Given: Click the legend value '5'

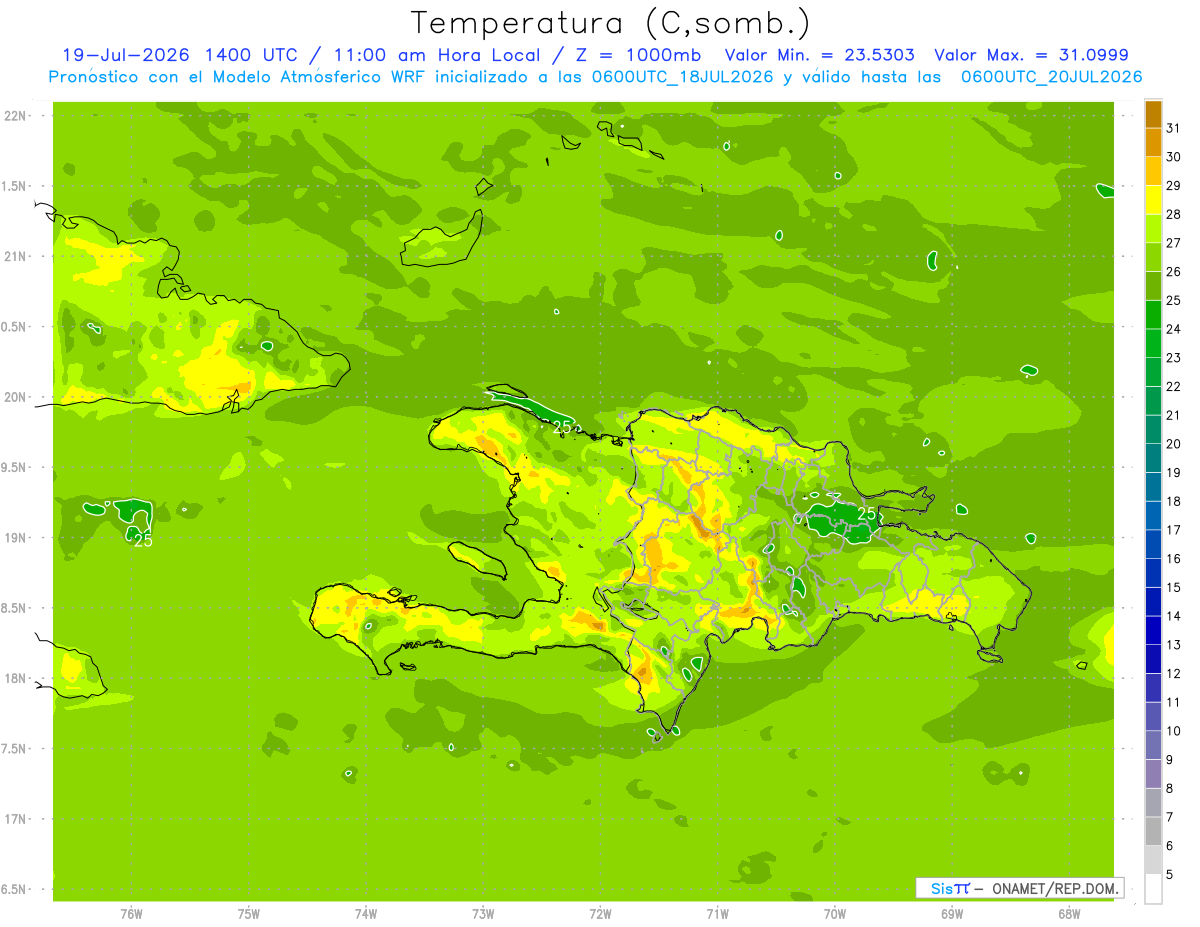Looking at the screenshot, I should click(1170, 875).
